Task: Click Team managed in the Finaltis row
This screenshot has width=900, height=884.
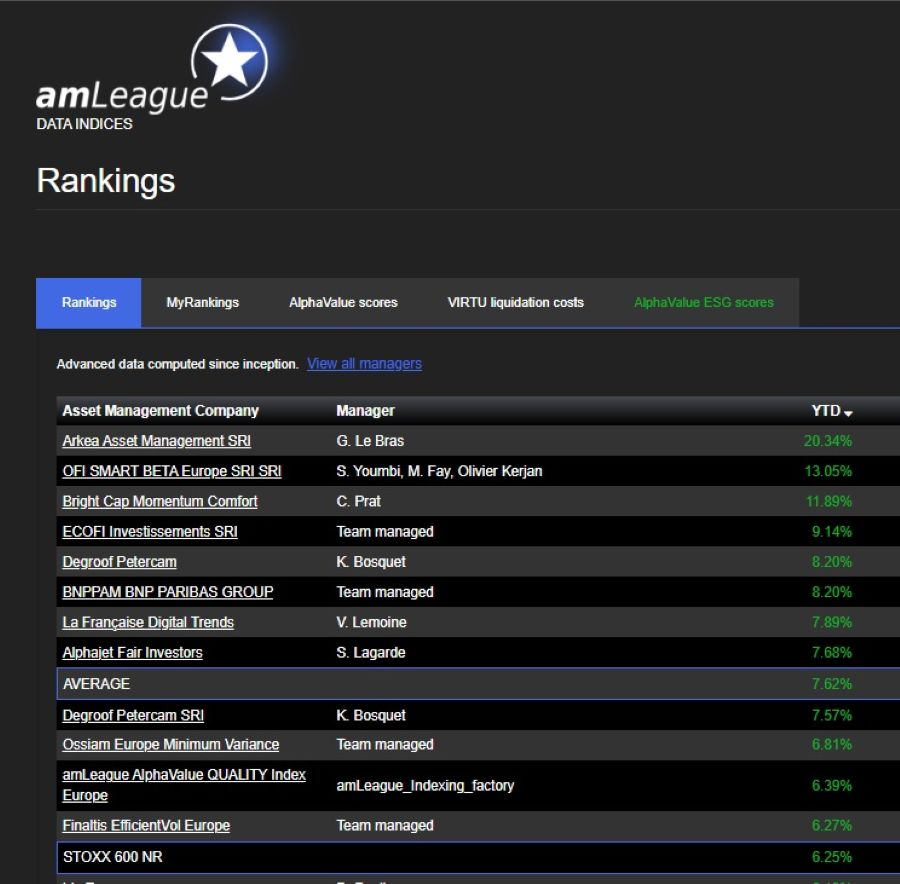Action: (x=385, y=825)
